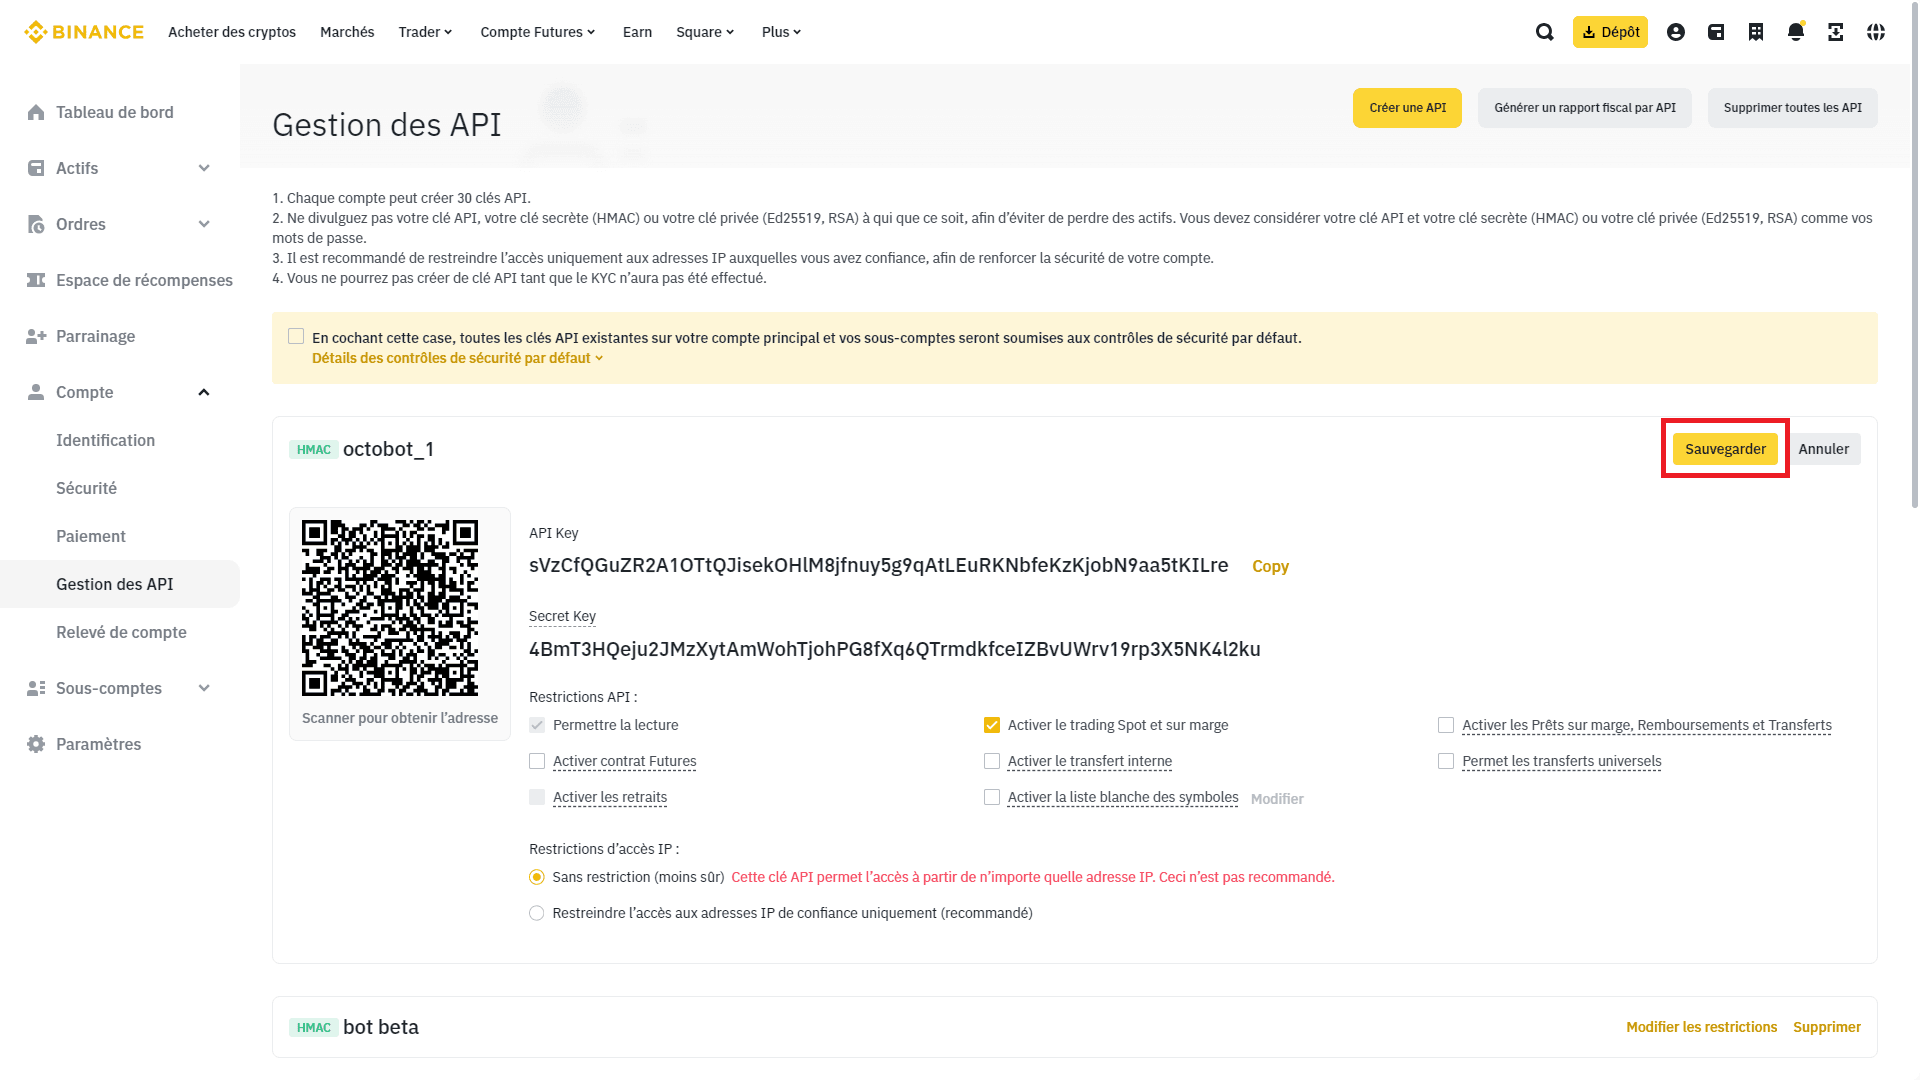
Task: Click the Dépôt button
Action: (1610, 32)
